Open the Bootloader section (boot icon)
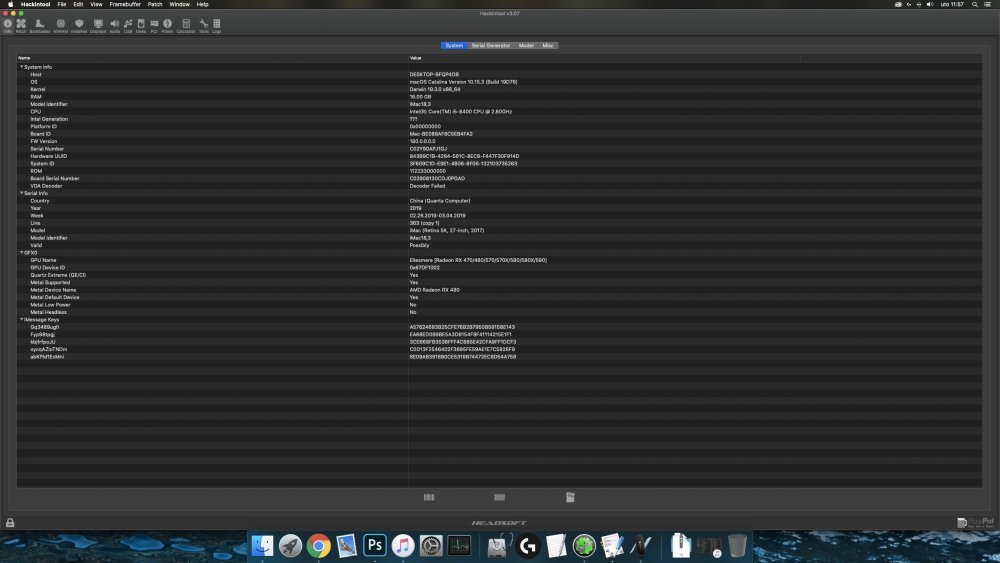Viewport: 1000px width, 563px height. pos(40,26)
